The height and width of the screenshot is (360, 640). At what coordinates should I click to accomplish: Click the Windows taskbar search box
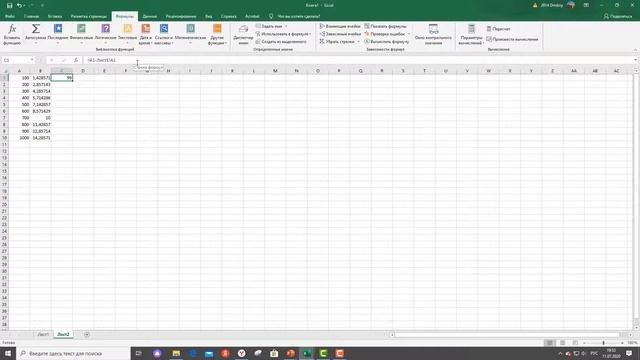click(73, 353)
